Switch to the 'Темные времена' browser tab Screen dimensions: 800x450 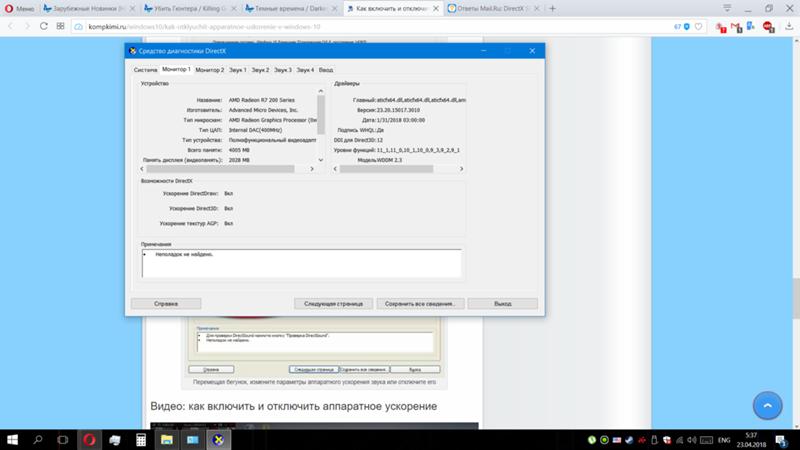click(x=291, y=9)
